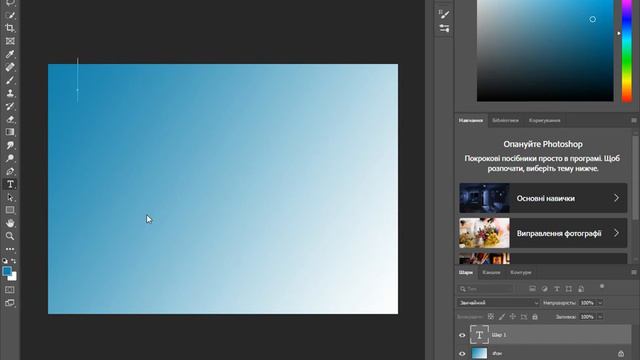Switch to the 'Коригування' tab
Image resolution: width=640 pixels, height=360 pixels.
544,120
